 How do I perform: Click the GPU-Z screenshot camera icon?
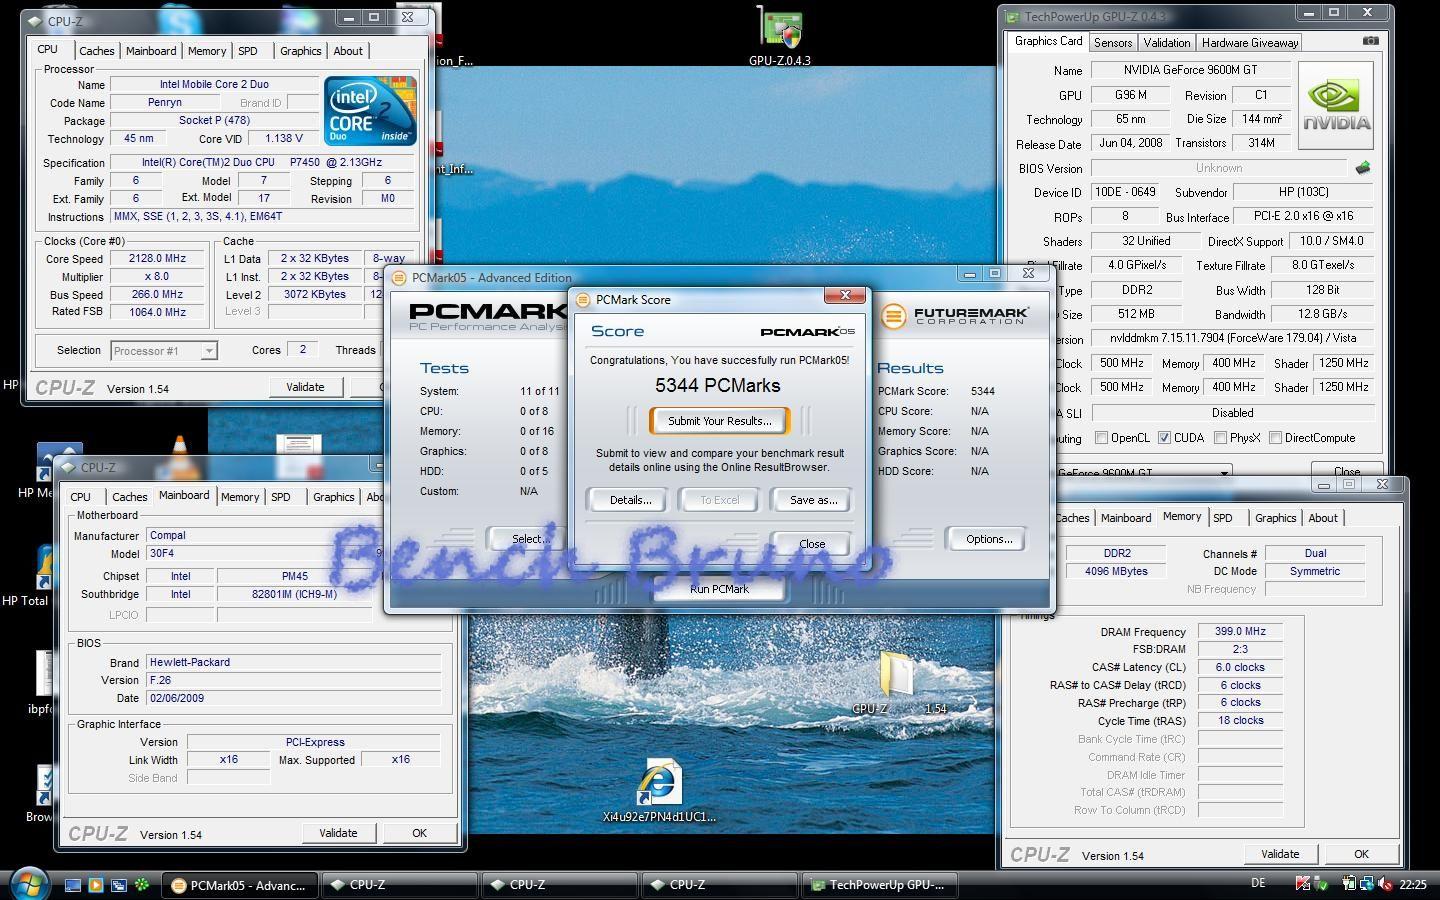(x=1370, y=41)
